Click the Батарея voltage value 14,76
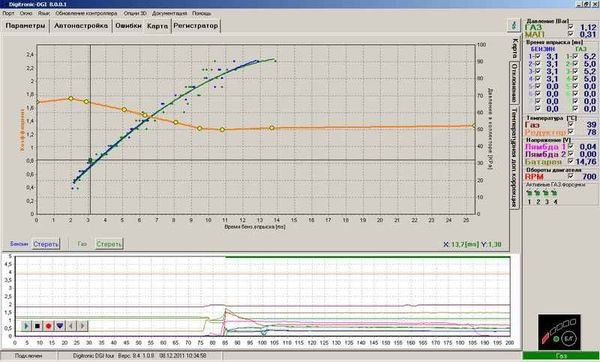This screenshot has width=600, height=362. point(586,161)
